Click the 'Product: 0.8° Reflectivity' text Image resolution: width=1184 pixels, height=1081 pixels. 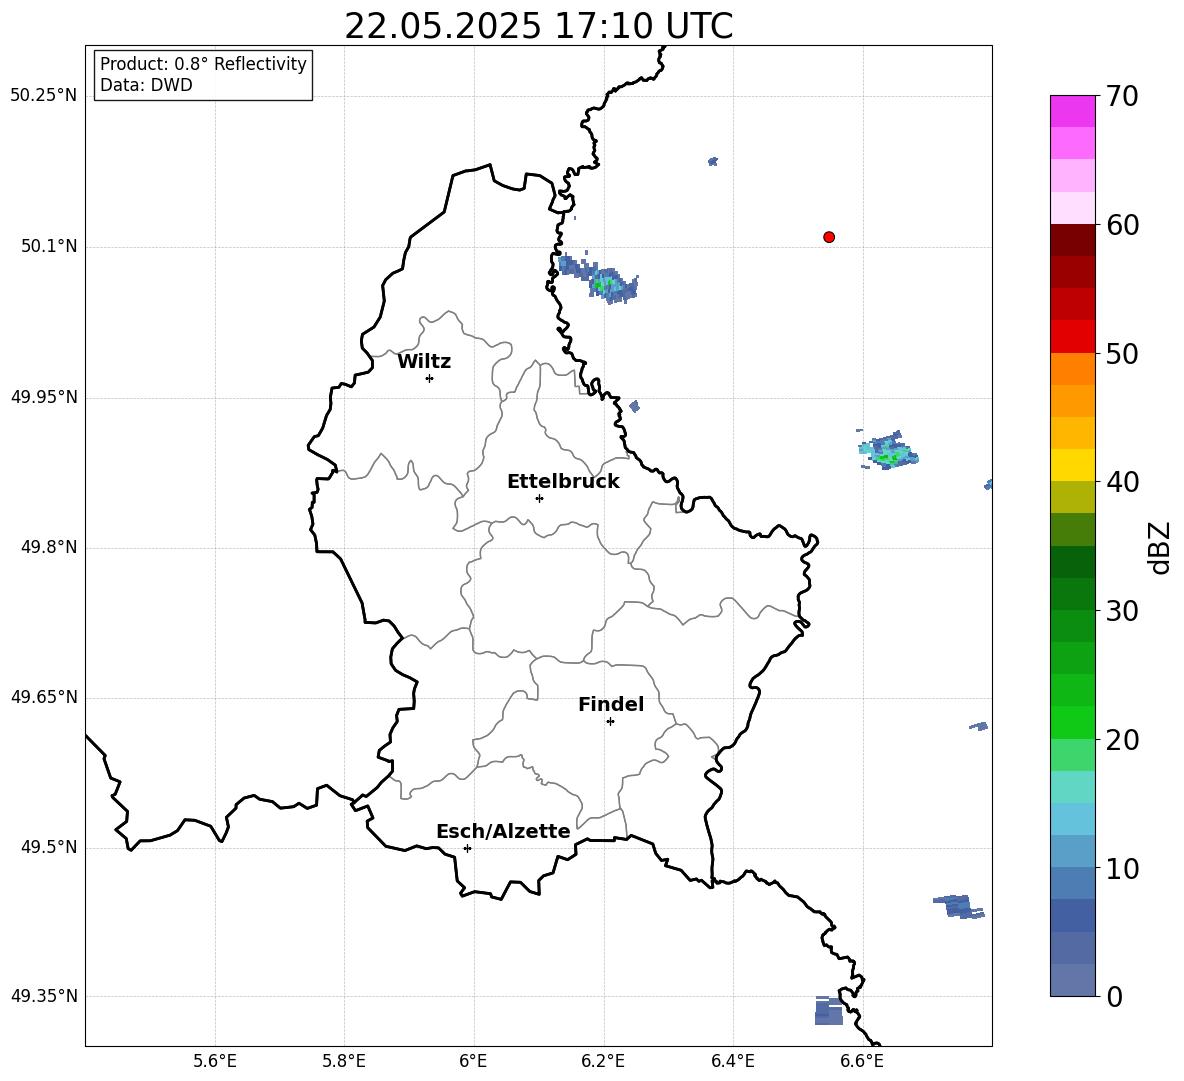tap(203, 63)
